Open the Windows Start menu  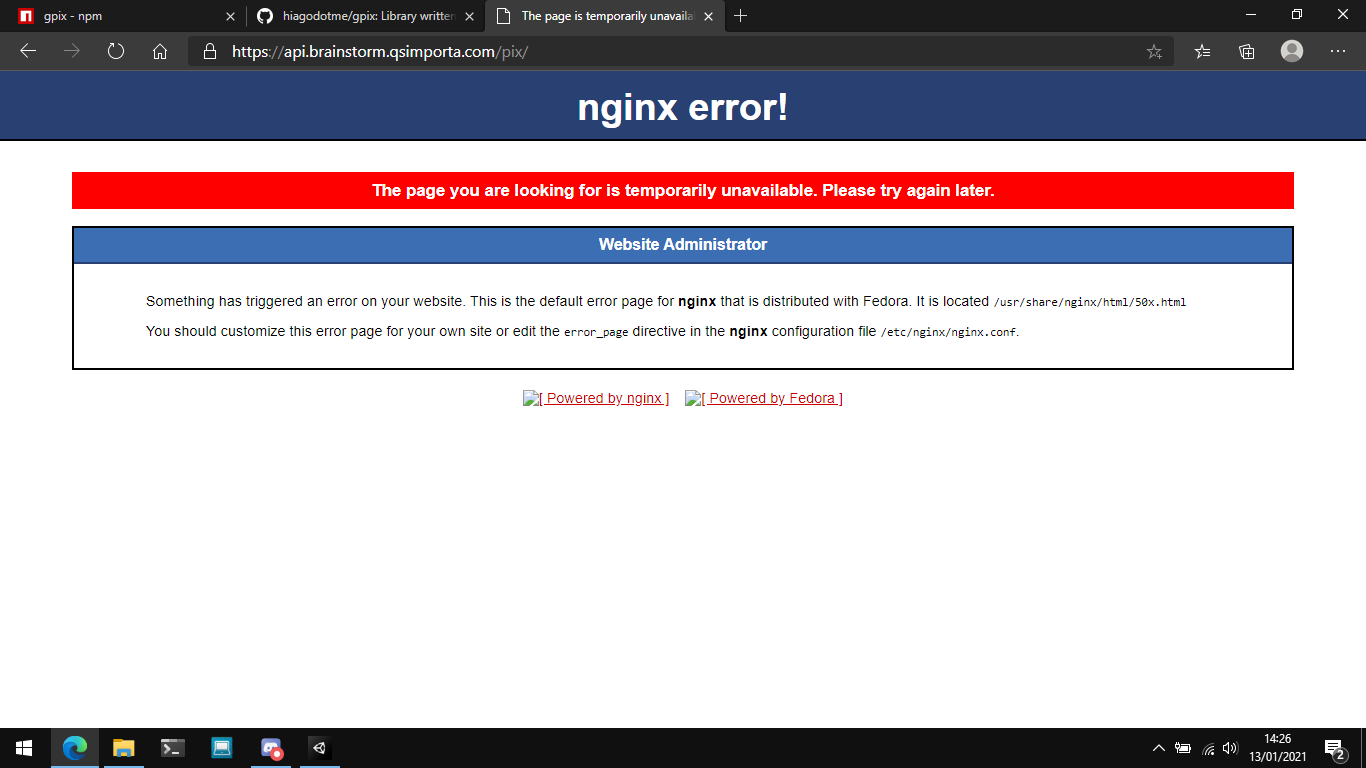coord(24,748)
